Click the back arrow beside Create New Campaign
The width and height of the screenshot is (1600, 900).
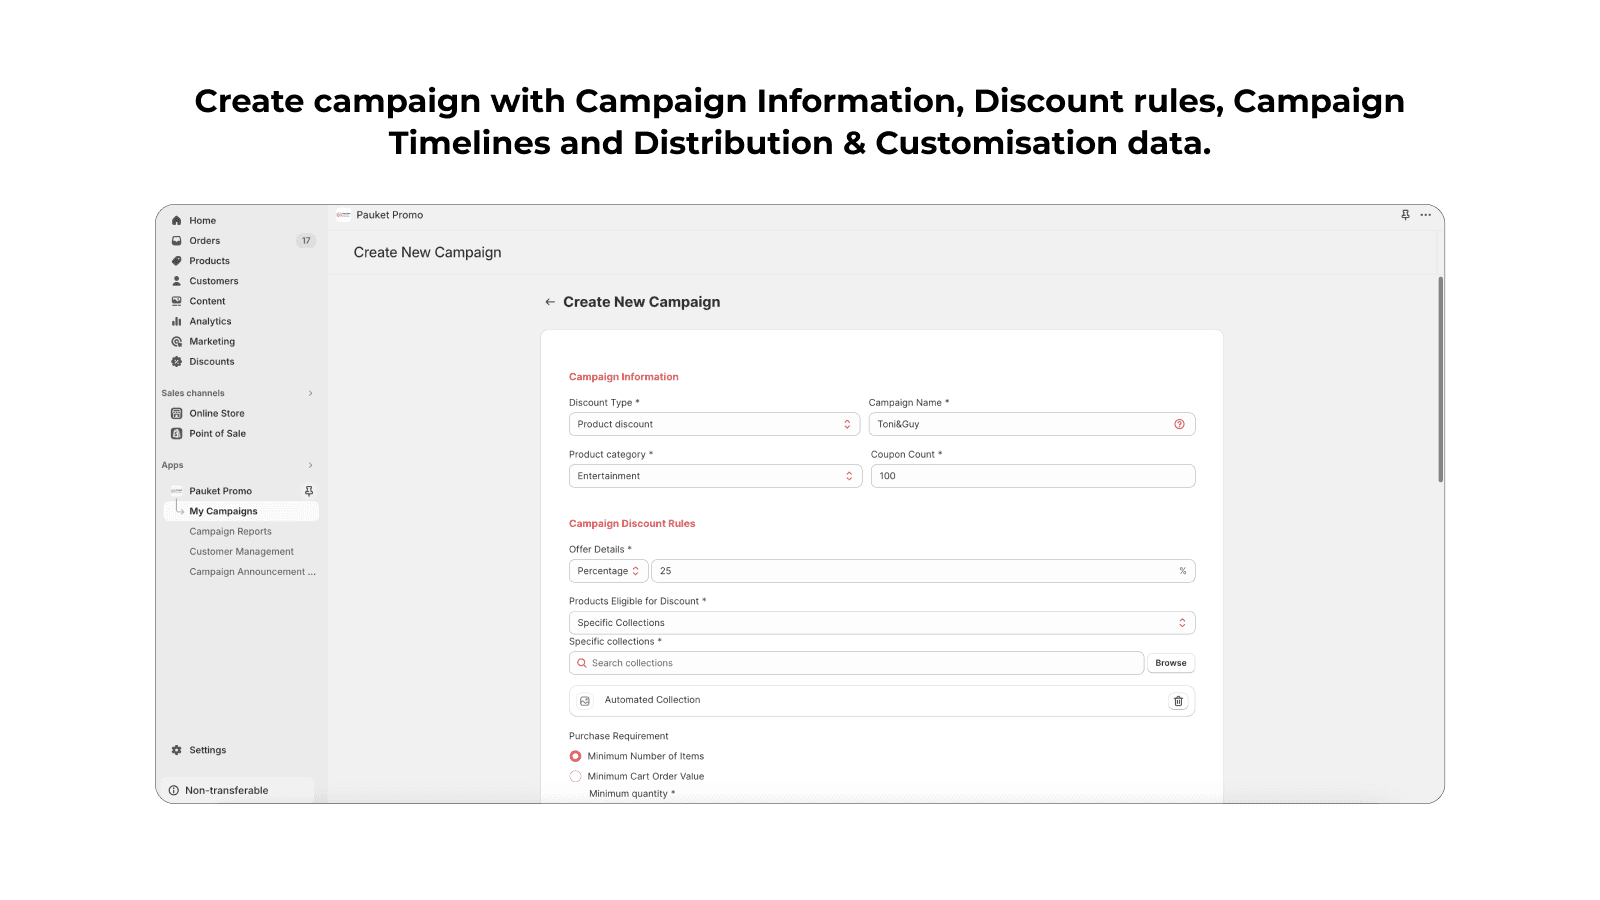[550, 302]
